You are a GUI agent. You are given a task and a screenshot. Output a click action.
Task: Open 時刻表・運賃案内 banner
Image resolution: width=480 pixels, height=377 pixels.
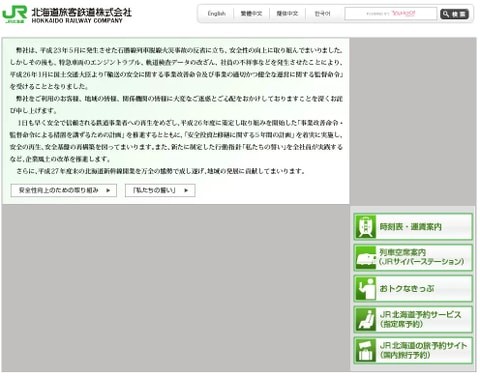point(413,227)
